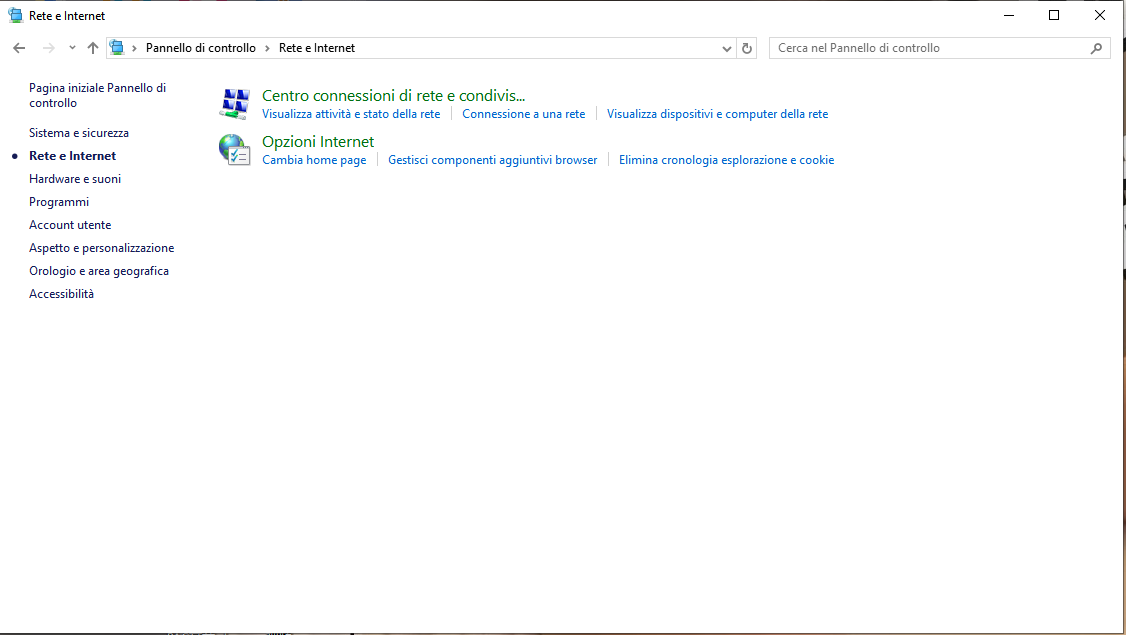Refresh the address bar view

click(x=747, y=48)
